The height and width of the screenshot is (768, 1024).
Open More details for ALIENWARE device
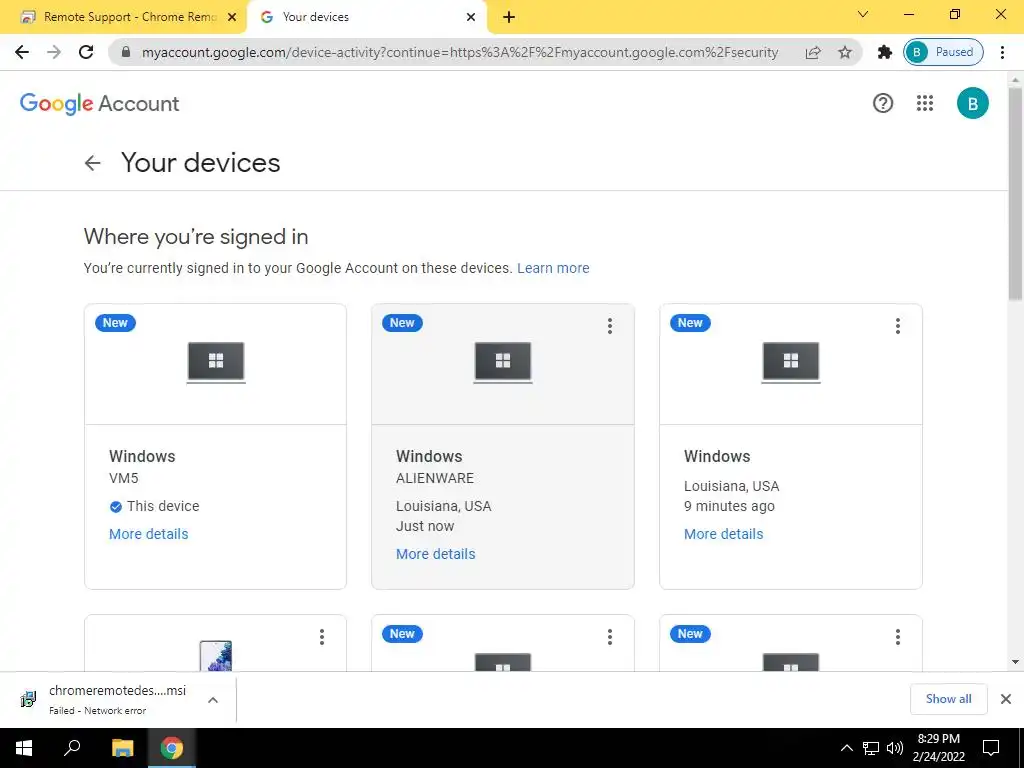[x=436, y=554]
